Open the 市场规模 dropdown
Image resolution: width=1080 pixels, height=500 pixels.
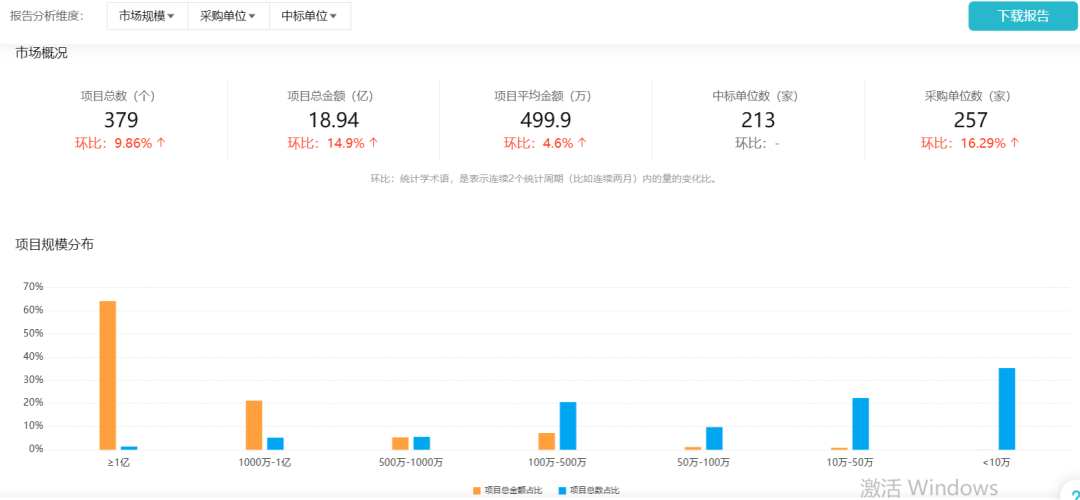[146, 16]
